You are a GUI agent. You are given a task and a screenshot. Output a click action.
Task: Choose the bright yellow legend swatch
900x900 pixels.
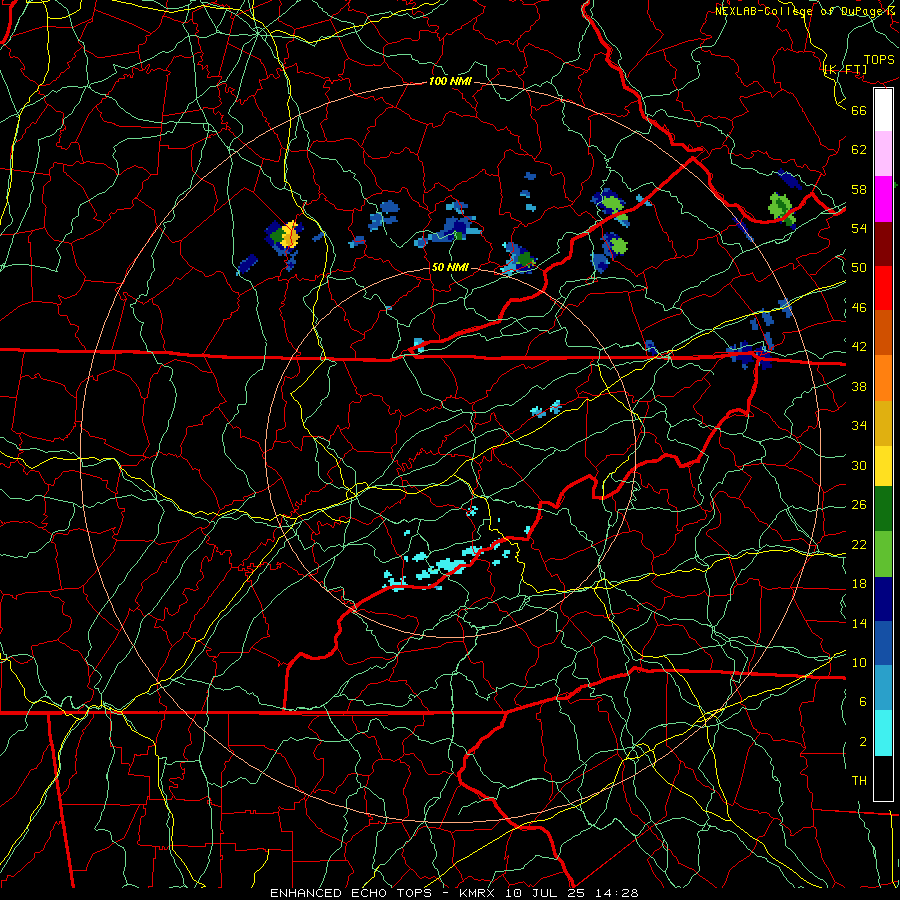pos(883,465)
